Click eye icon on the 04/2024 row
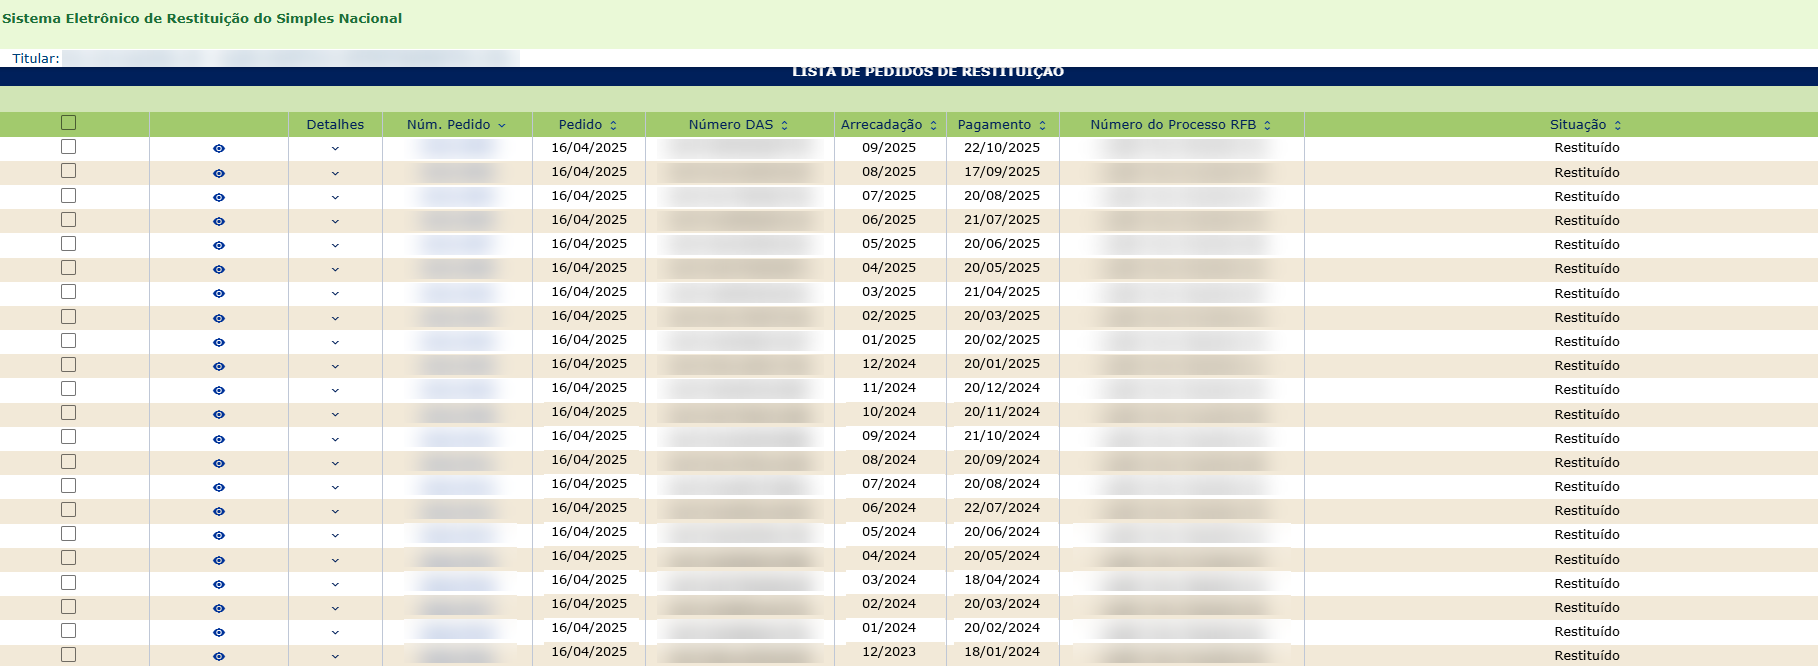Screen dimensions: 1818x666 tap(219, 560)
